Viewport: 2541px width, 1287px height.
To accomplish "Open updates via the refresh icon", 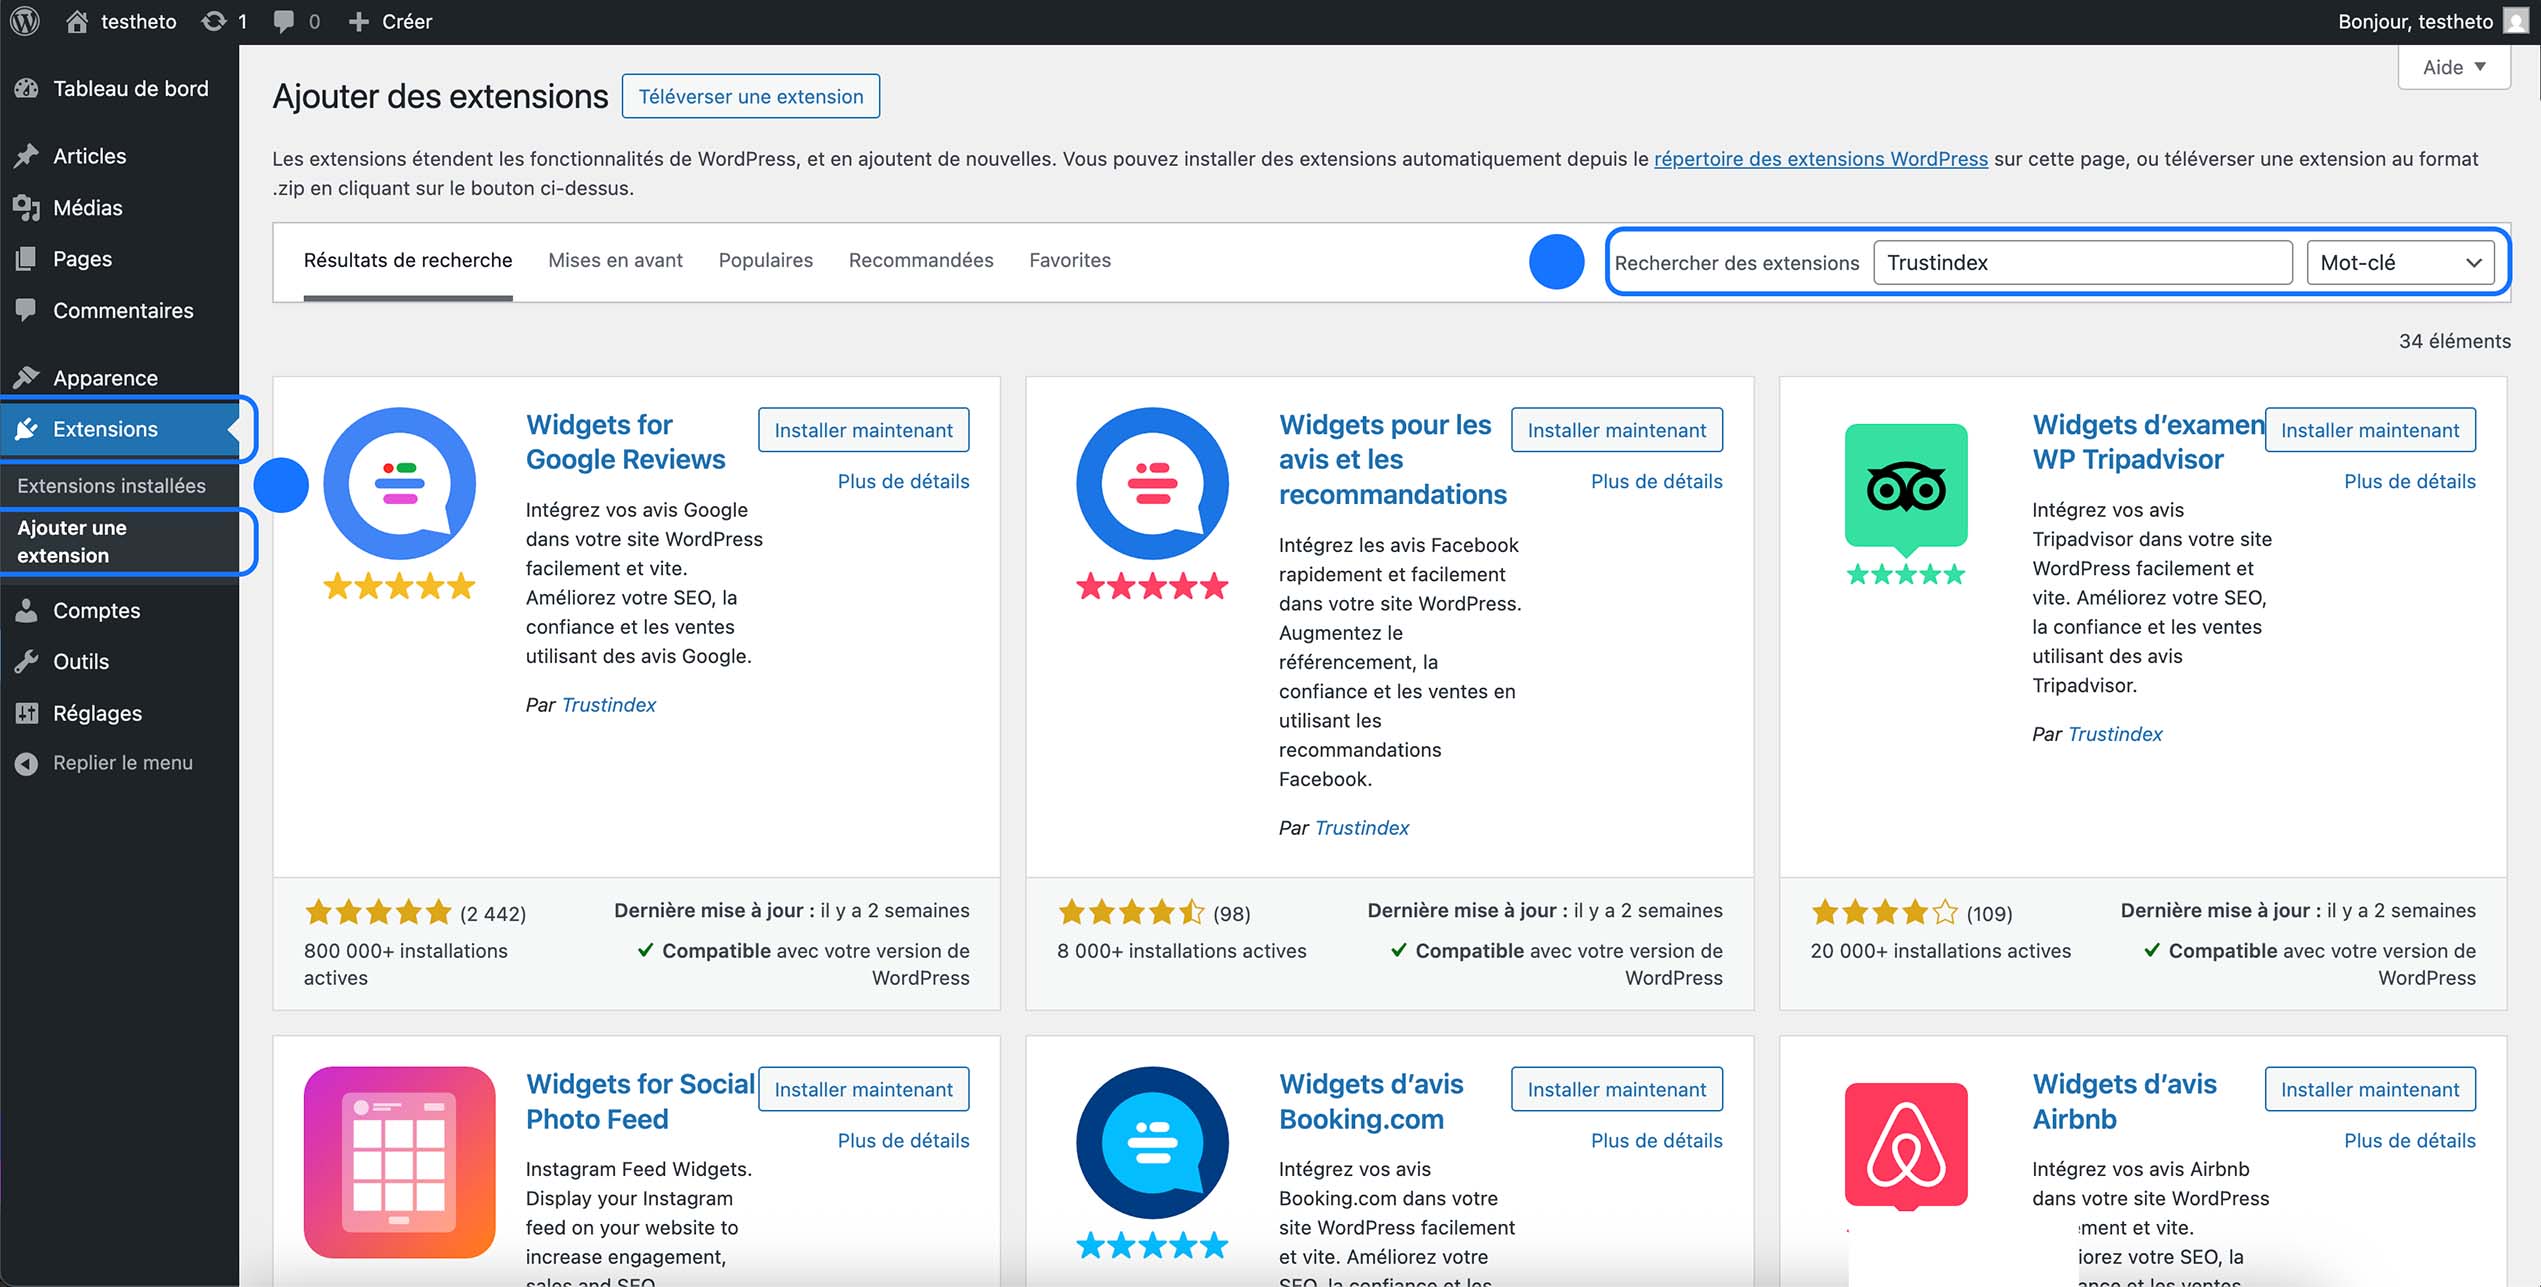I will pyautogui.click(x=224, y=20).
